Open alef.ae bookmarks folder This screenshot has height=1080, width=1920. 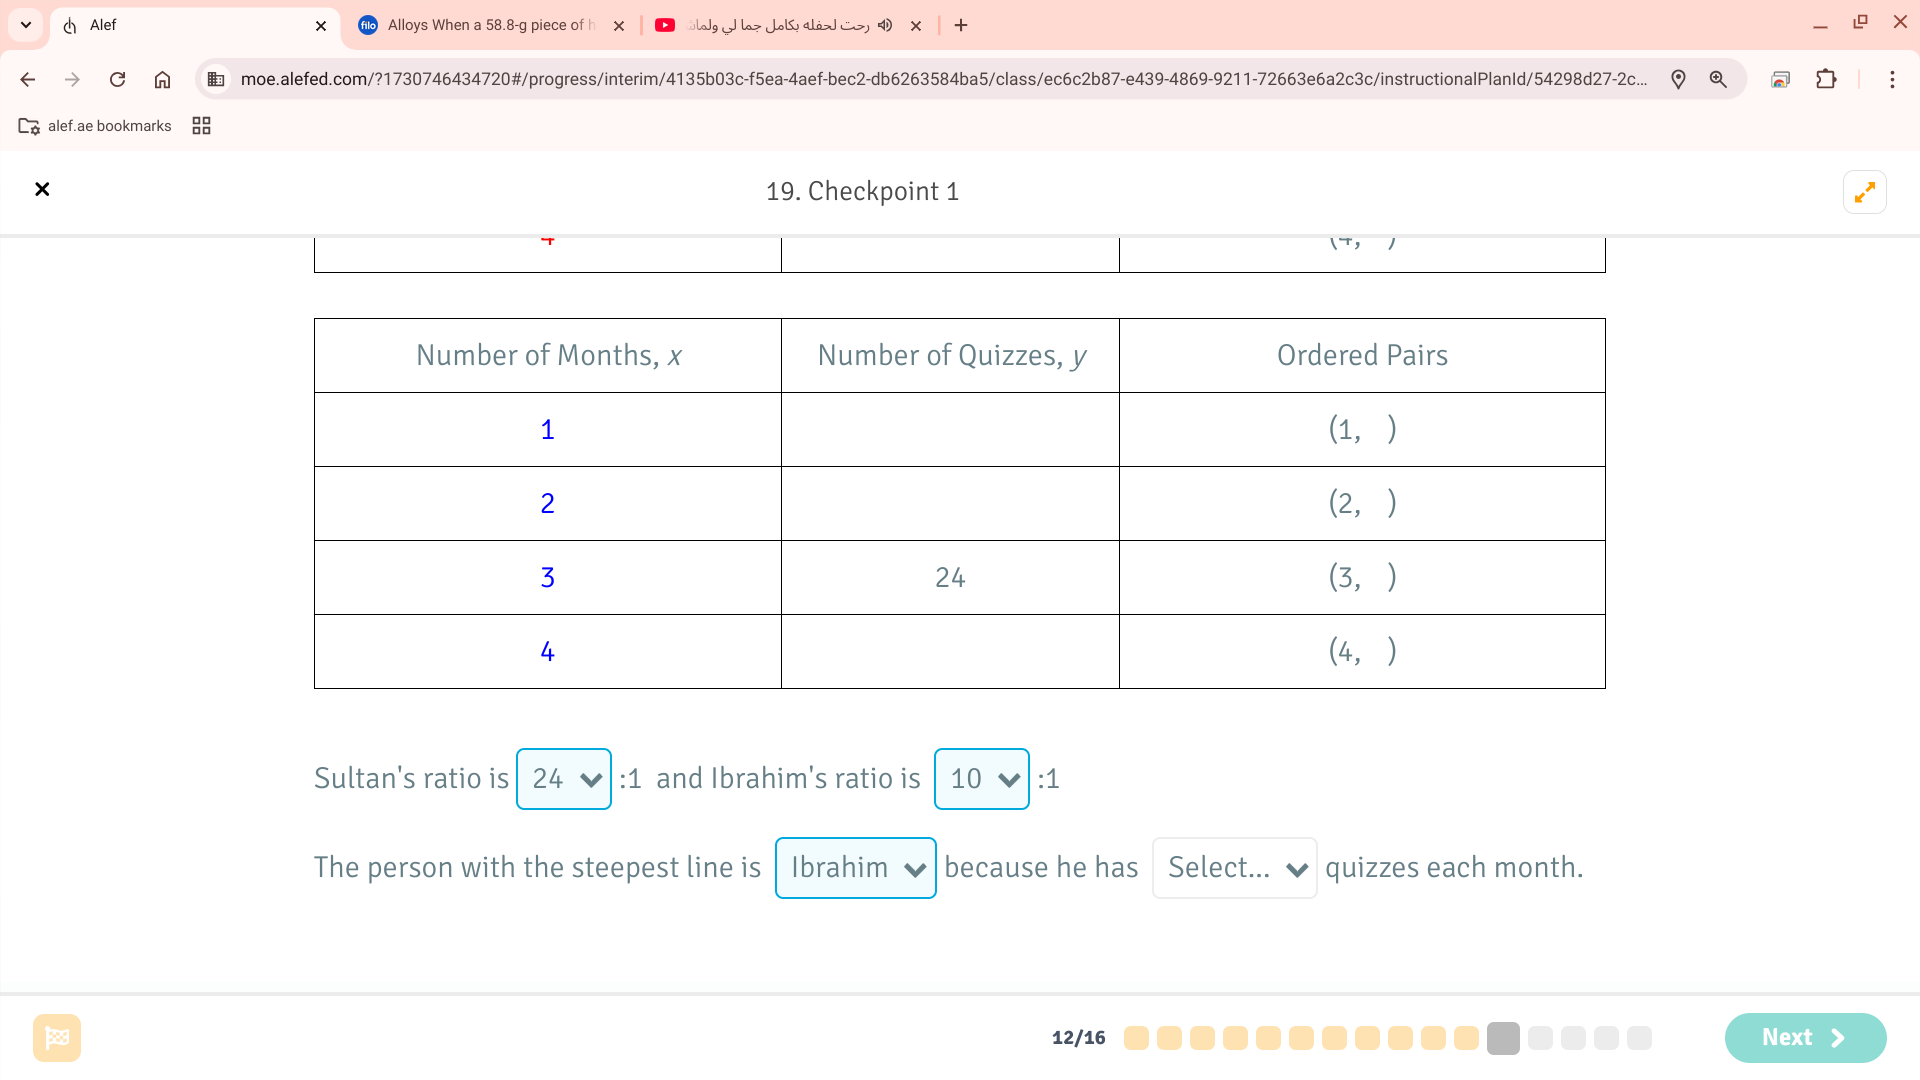pos(95,126)
